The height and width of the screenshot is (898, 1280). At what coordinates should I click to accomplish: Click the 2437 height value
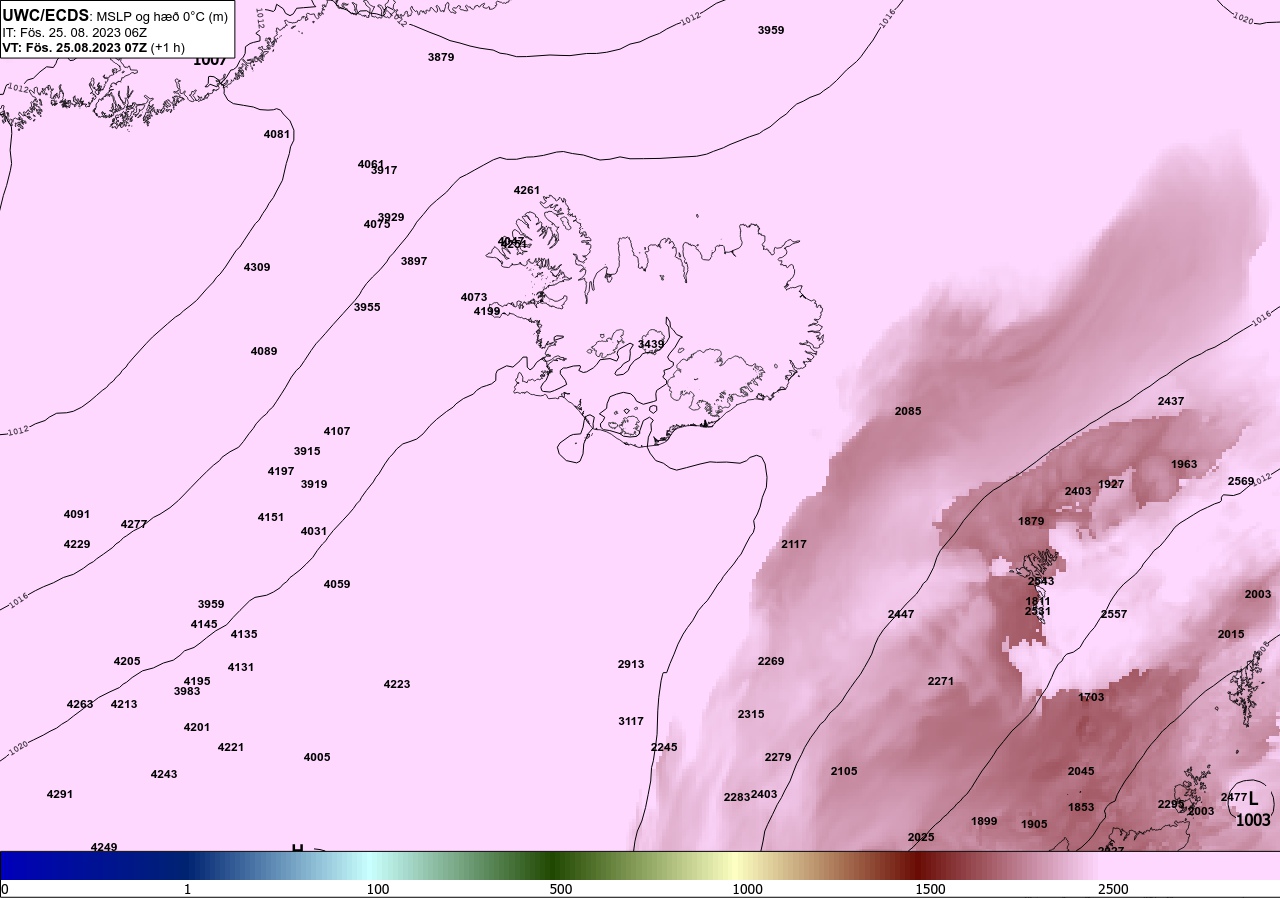1171,401
